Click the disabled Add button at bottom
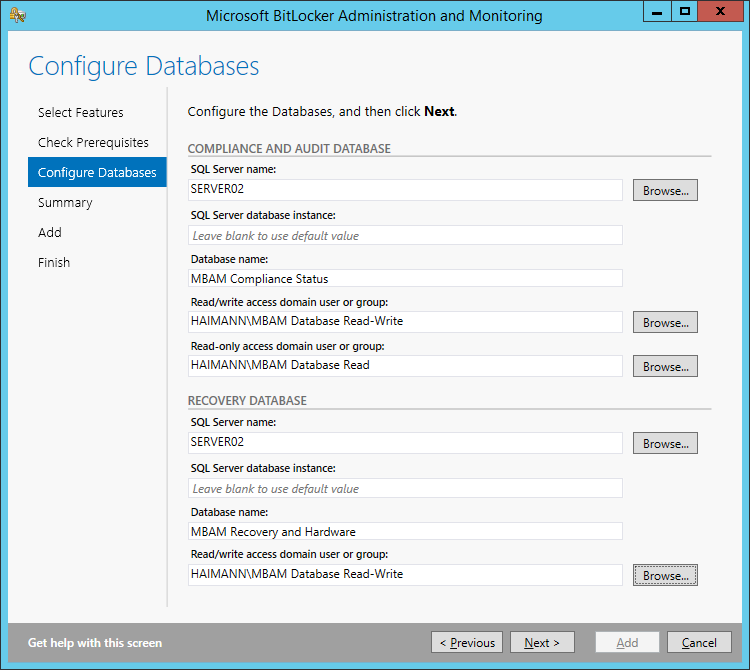Image resolution: width=750 pixels, height=670 pixels. pyautogui.click(x=627, y=642)
